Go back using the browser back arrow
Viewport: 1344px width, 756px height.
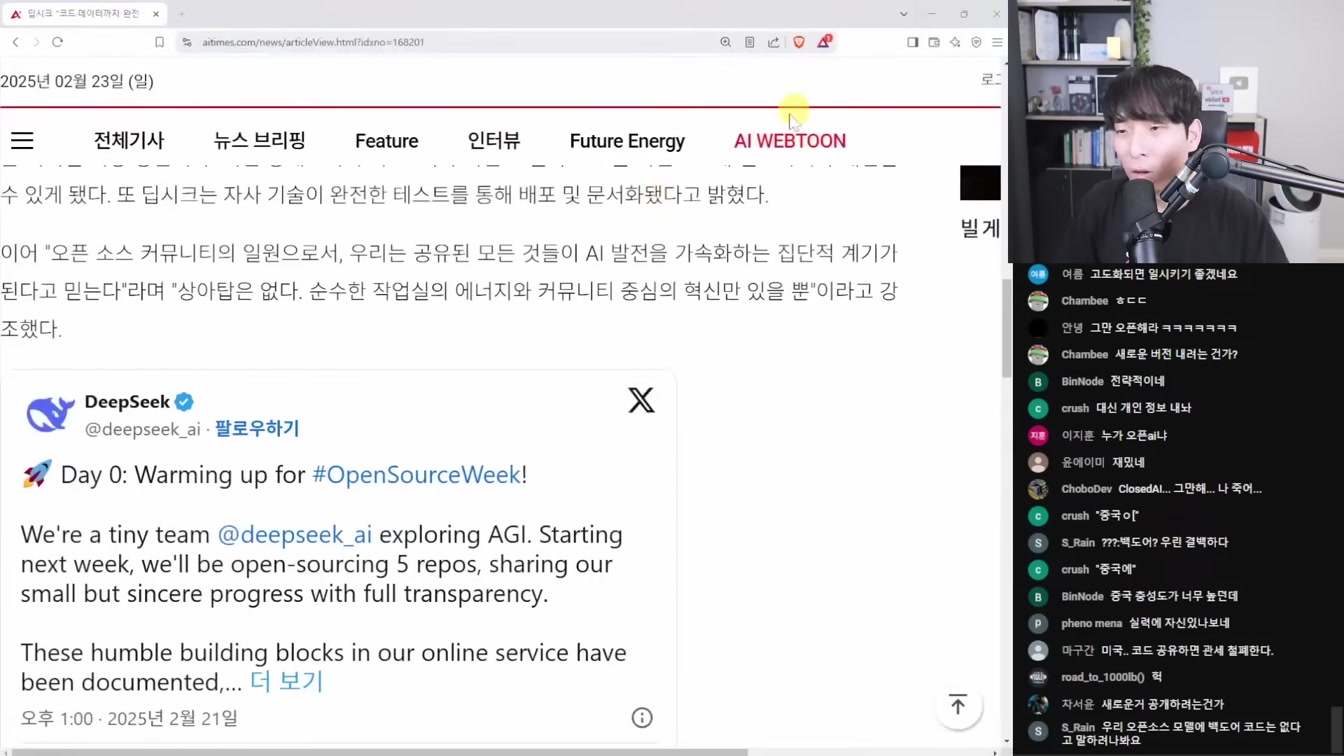pyautogui.click(x=16, y=42)
